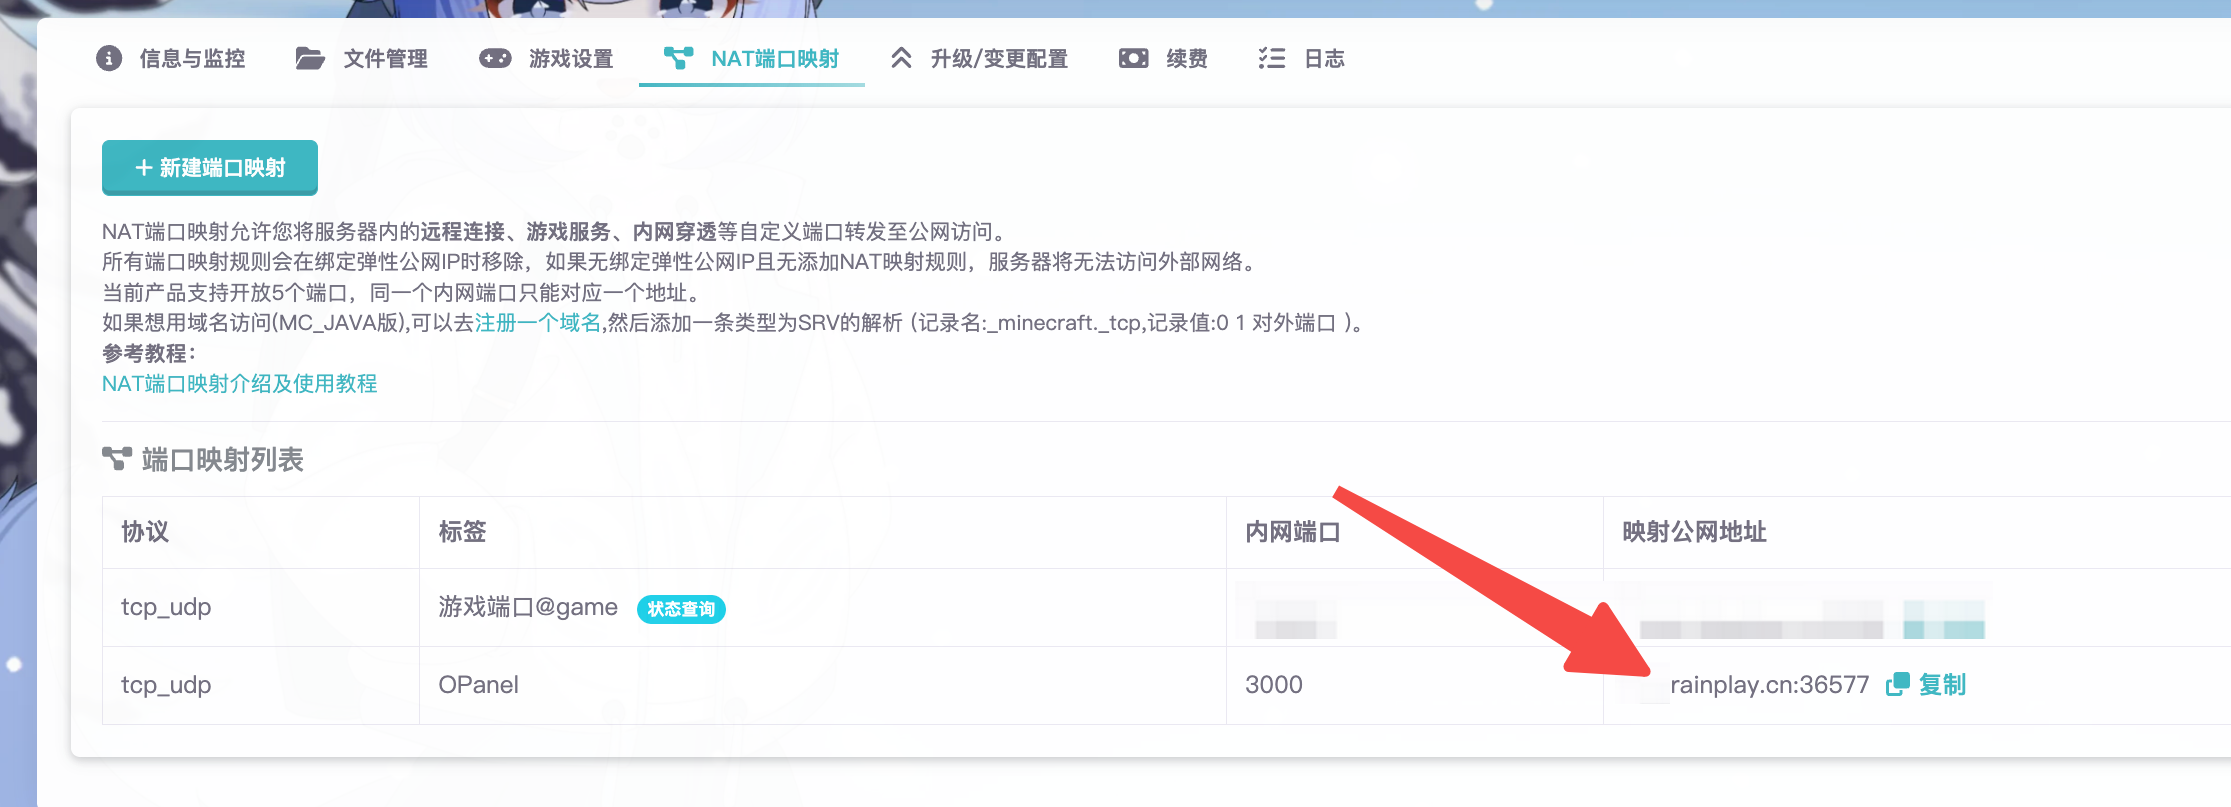Click the 复制 link for OPanel address
Viewport: 2231px width, 807px height.
(x=1942, y=685)
